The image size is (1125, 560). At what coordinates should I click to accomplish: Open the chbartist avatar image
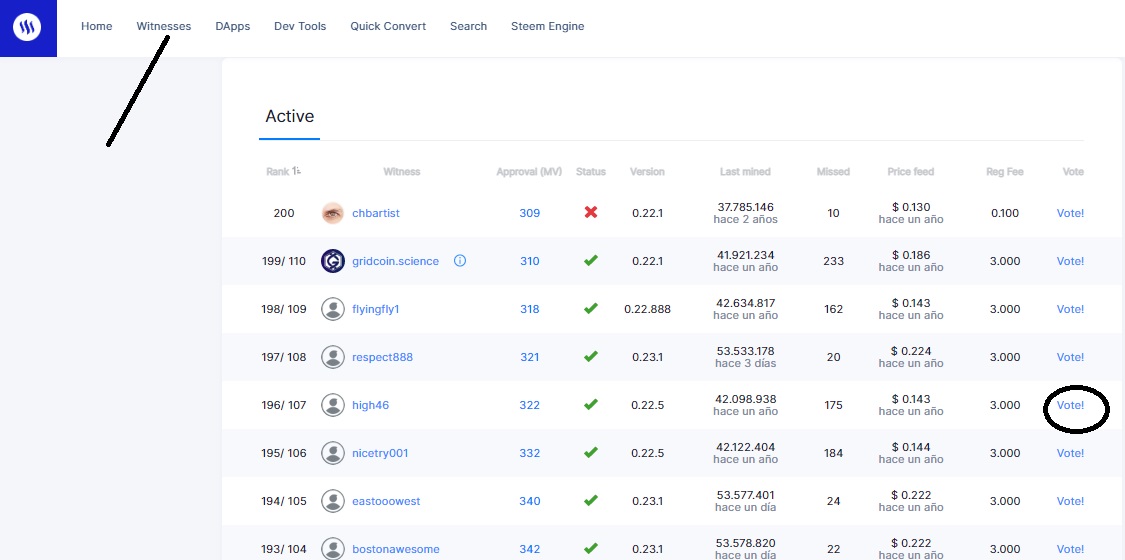coord(332,213)
